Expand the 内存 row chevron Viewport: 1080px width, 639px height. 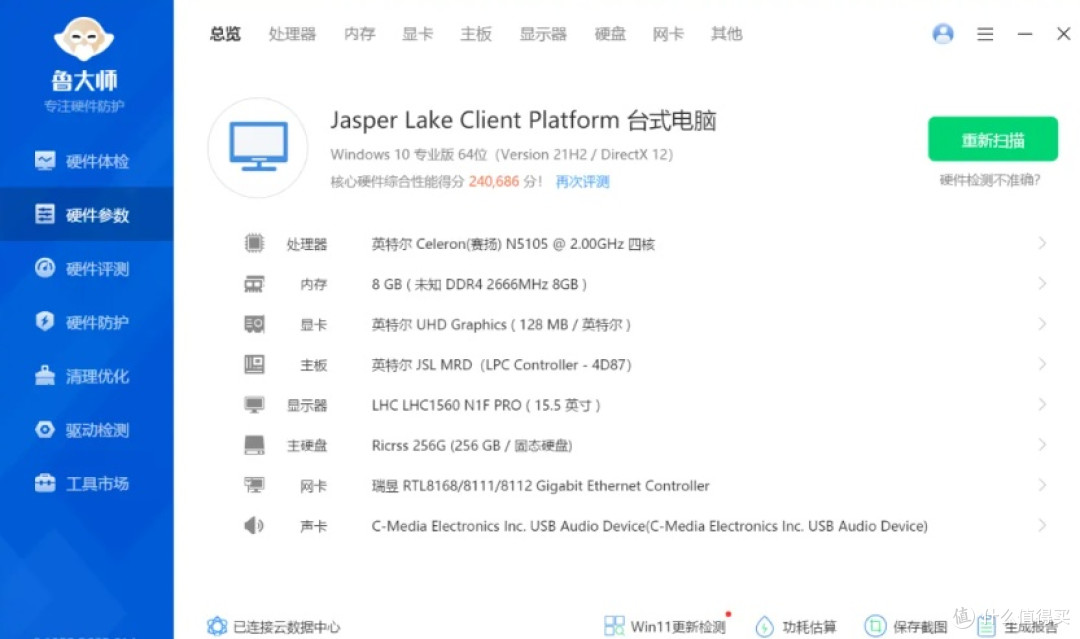[x=1042, y=284]
